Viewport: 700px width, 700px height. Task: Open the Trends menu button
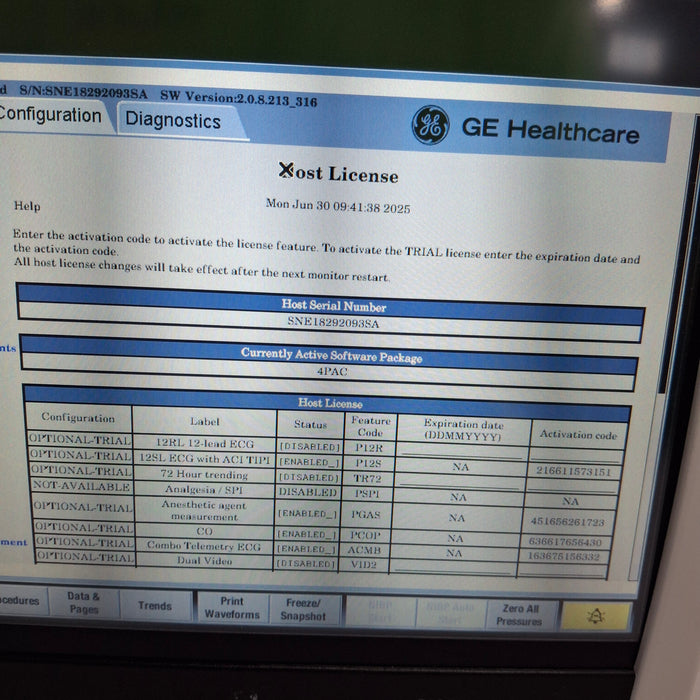[x=155, y=606]
